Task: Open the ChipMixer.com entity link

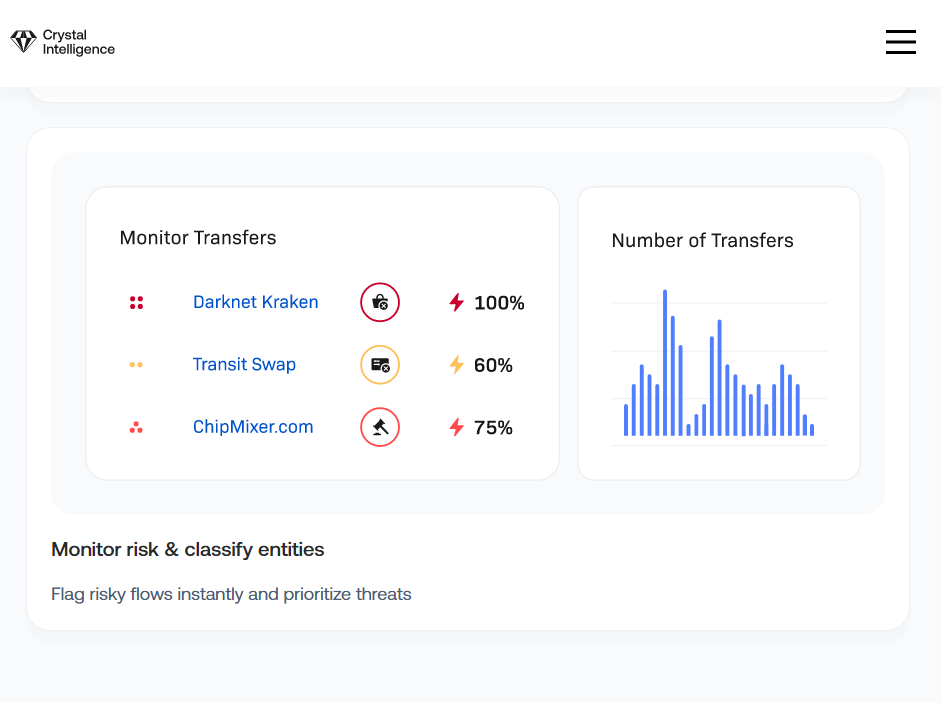Action: click(x=253, y=427)
